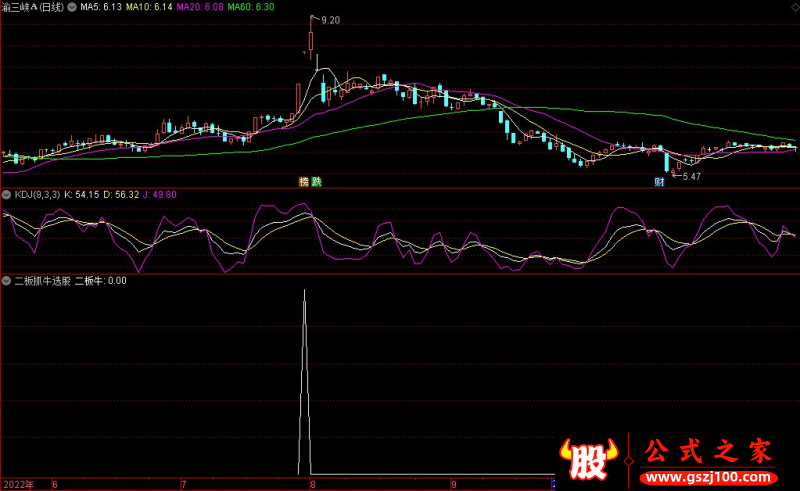The width and height of the screenshot is (800, 491).
Task: Select the MA10 moving average label
Action: pos(149,7)
